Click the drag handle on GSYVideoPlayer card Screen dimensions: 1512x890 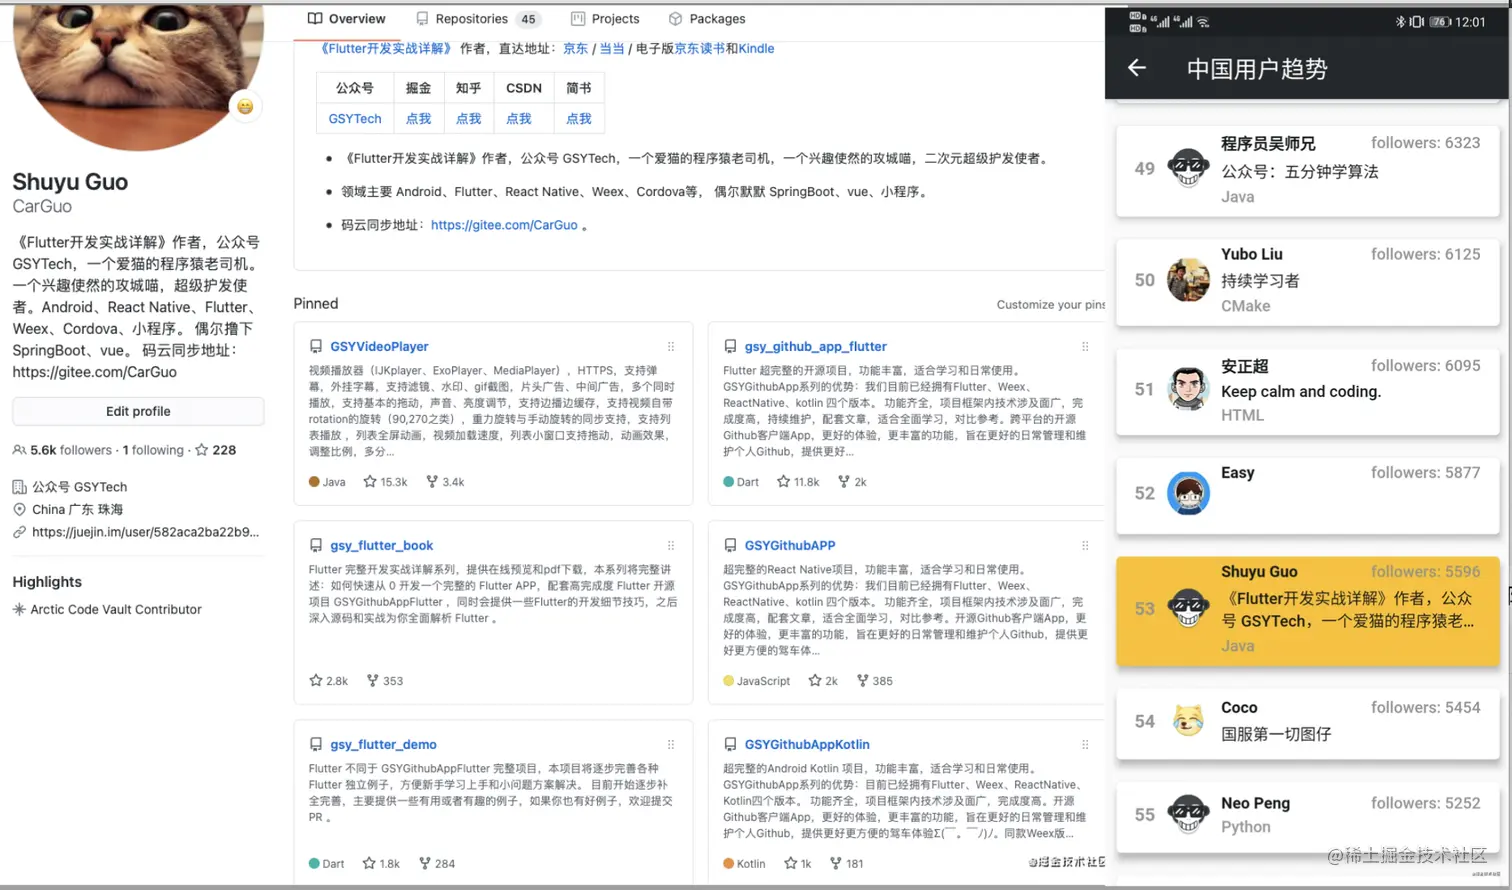[x=671, y=346]
